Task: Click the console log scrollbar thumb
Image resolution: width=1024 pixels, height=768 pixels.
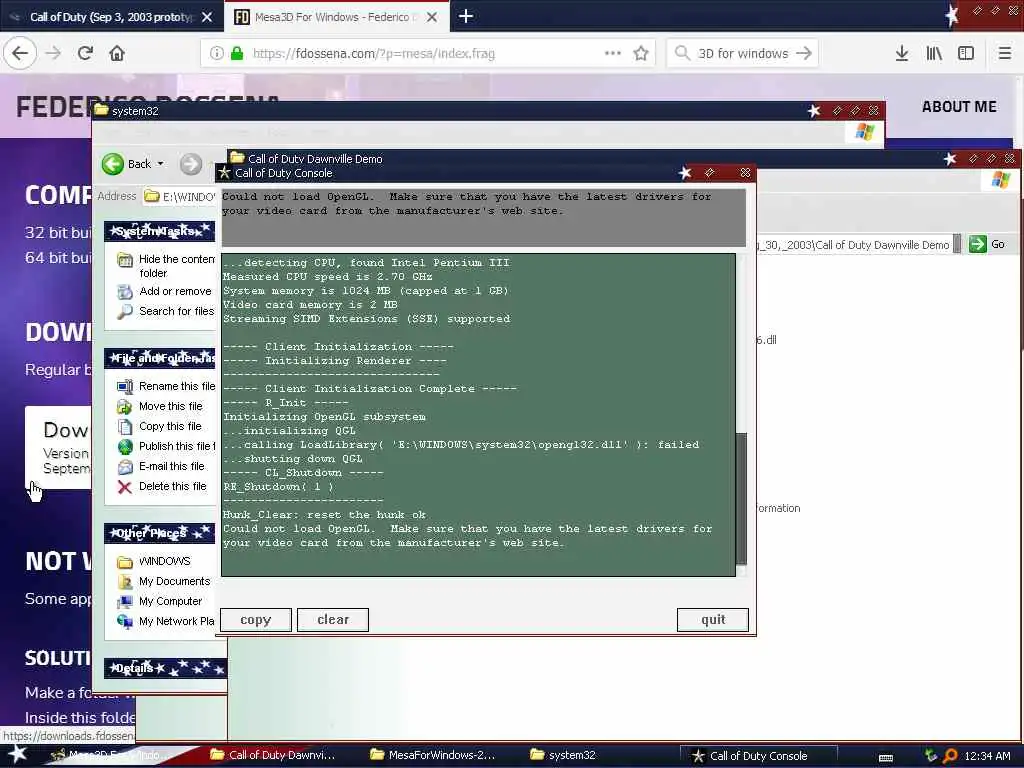Action: [x=741, y=498]
